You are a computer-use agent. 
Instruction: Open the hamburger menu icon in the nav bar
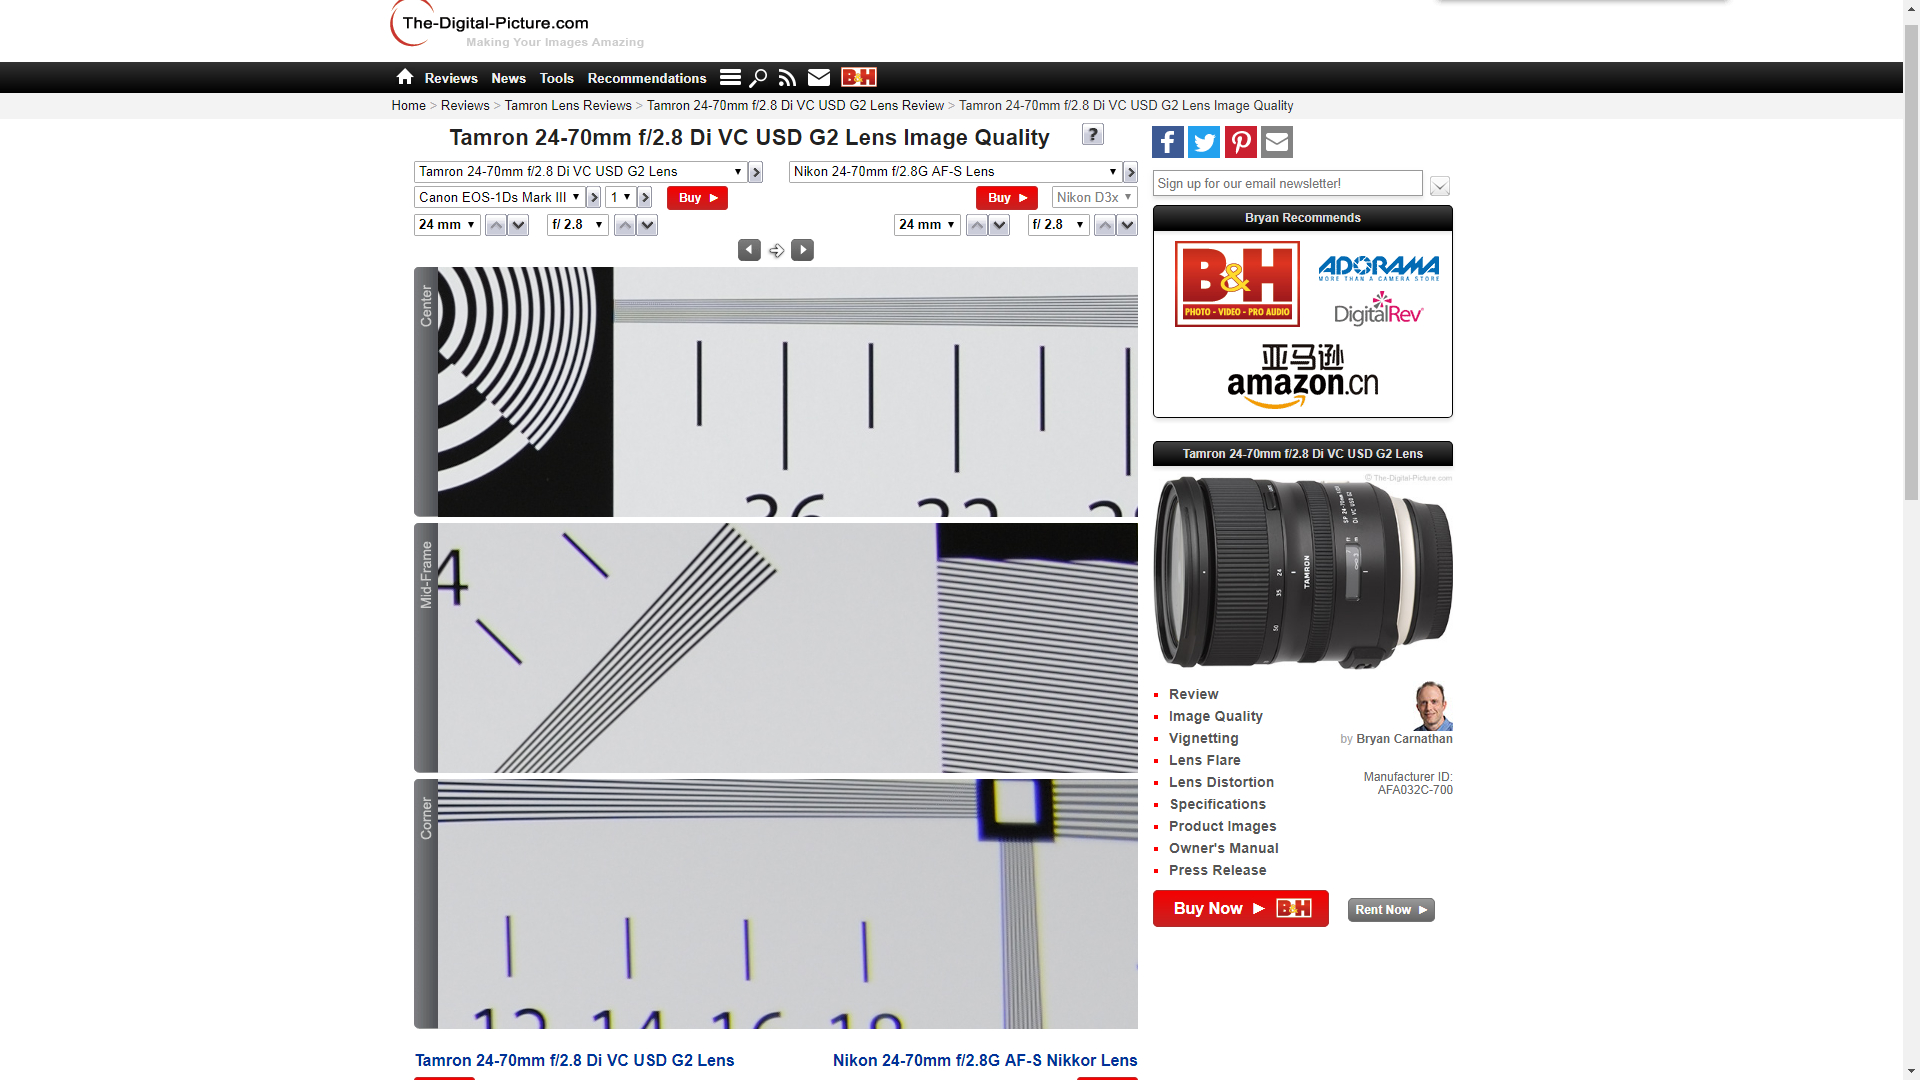click(730, 77)
